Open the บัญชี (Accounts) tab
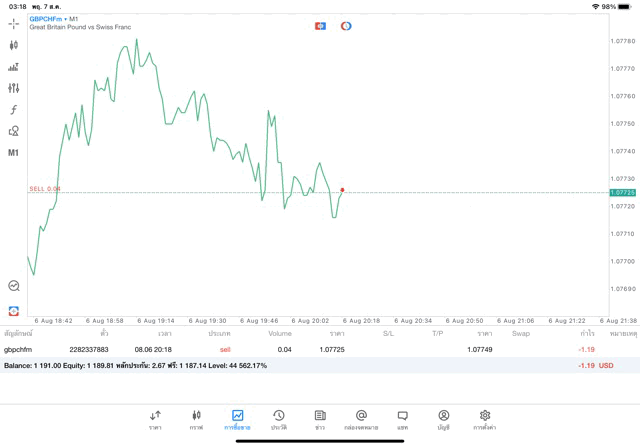Screen dimensions: 640x447 point(443,418)
